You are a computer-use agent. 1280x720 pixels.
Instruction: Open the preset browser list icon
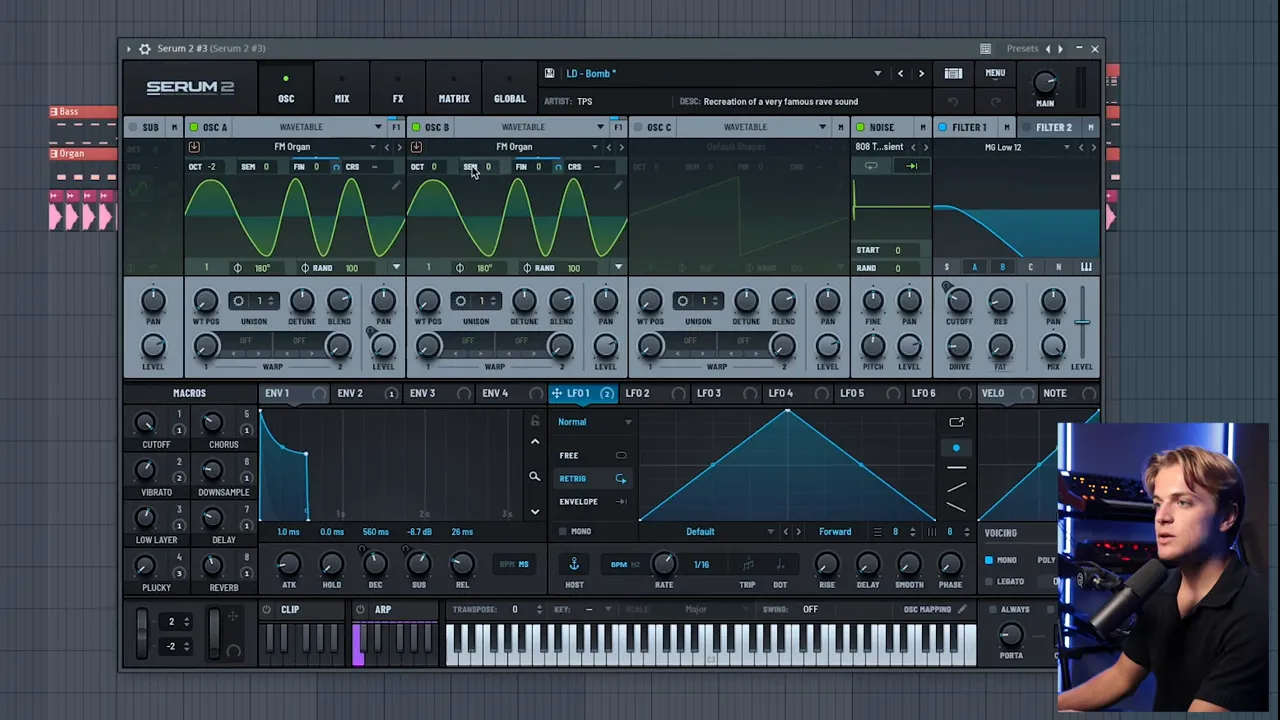pos(953,73)
